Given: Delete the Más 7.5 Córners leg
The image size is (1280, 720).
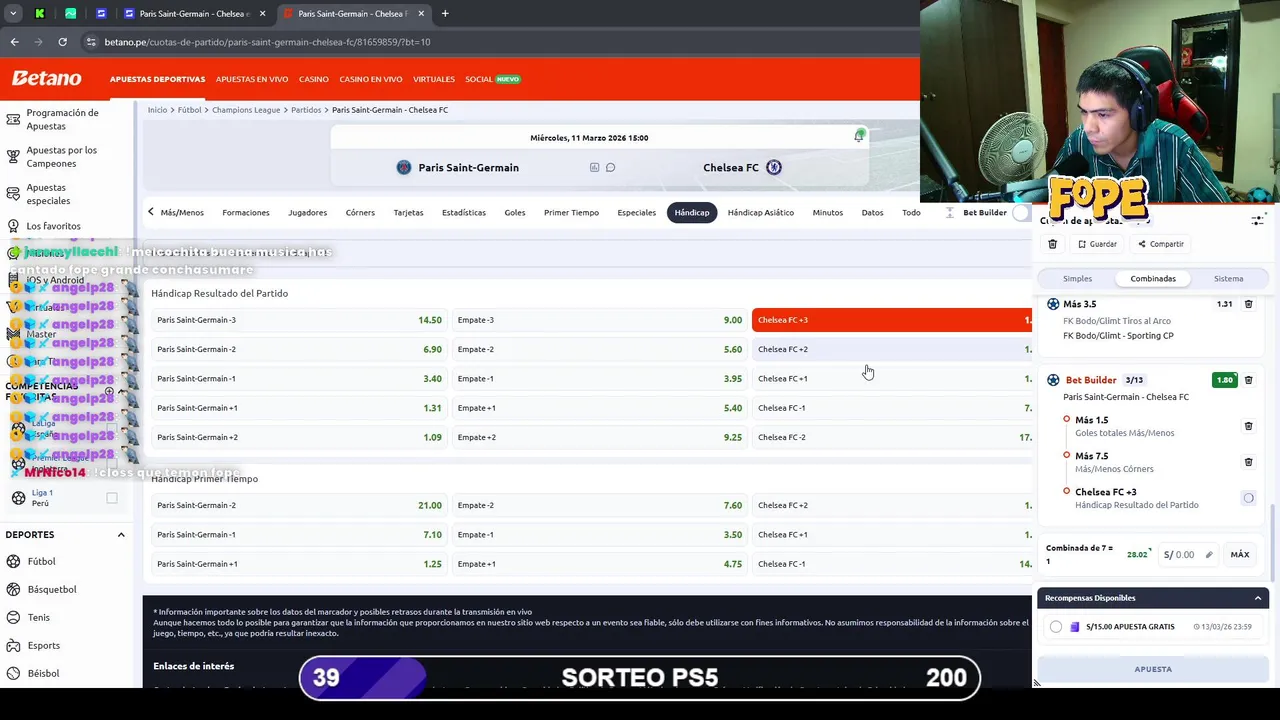Looking at the screenshot, I should tap(1248, 462).
